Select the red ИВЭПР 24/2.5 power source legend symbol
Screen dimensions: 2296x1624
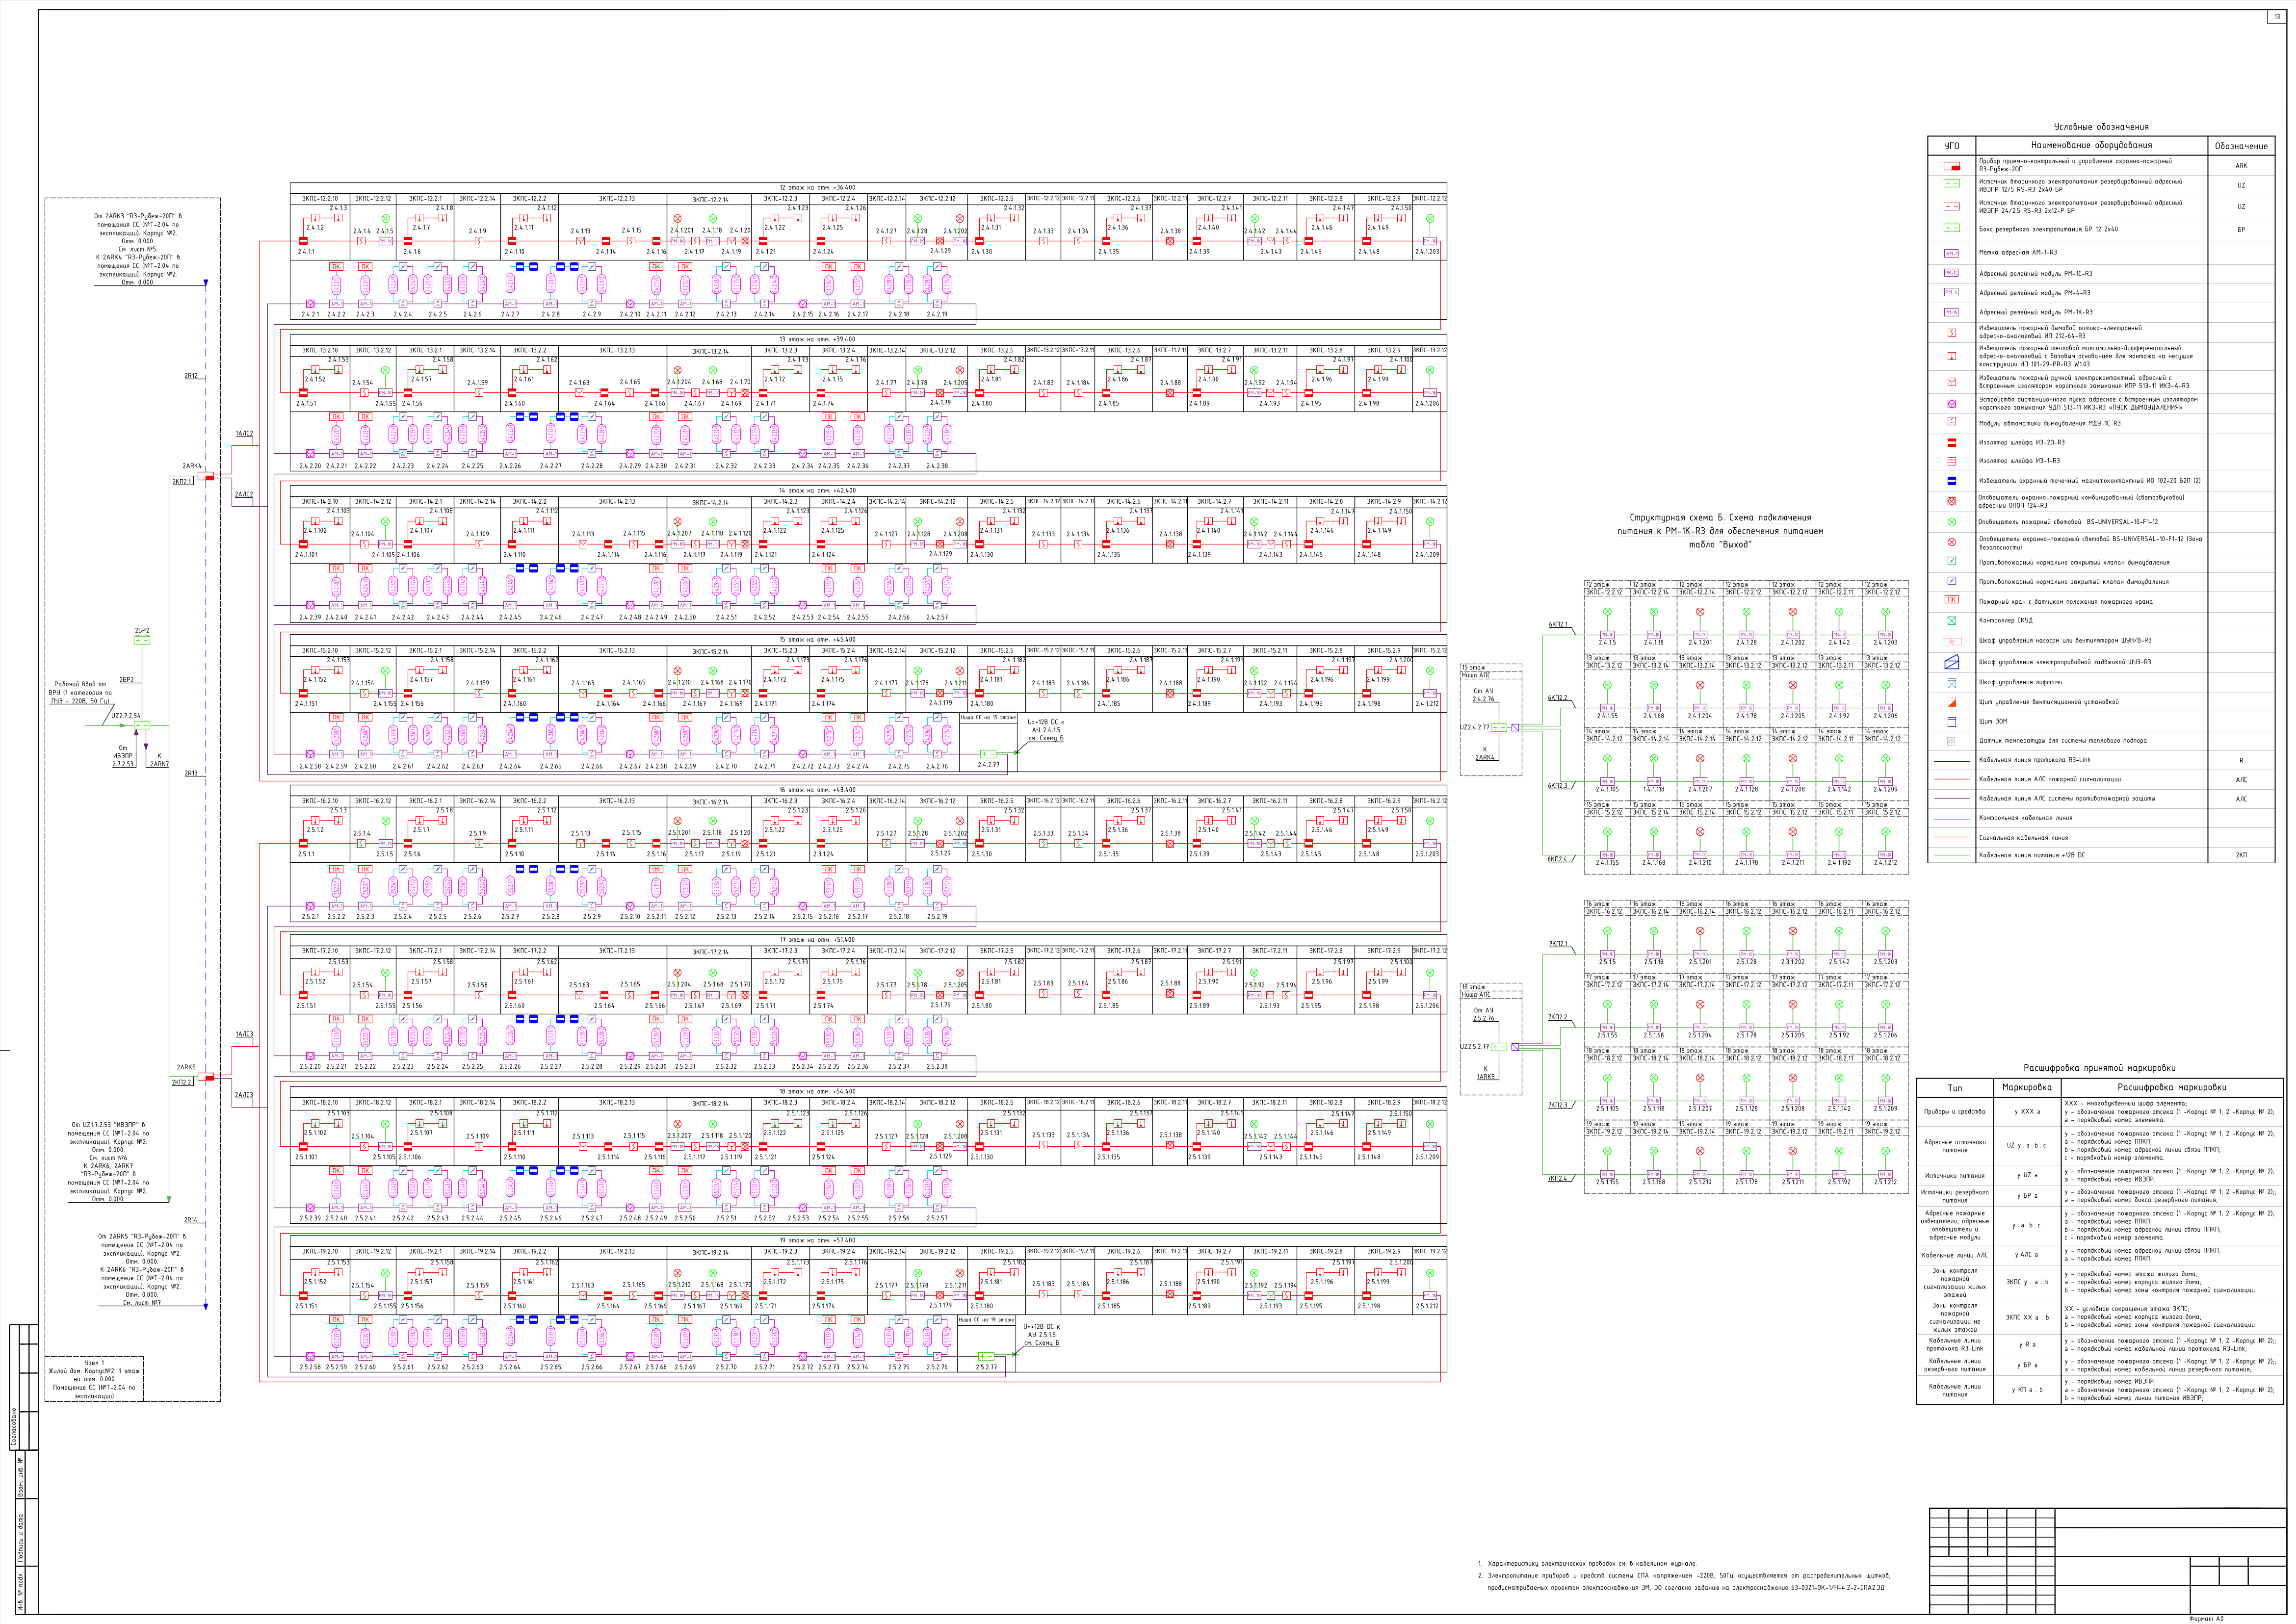coord(1951,207)
